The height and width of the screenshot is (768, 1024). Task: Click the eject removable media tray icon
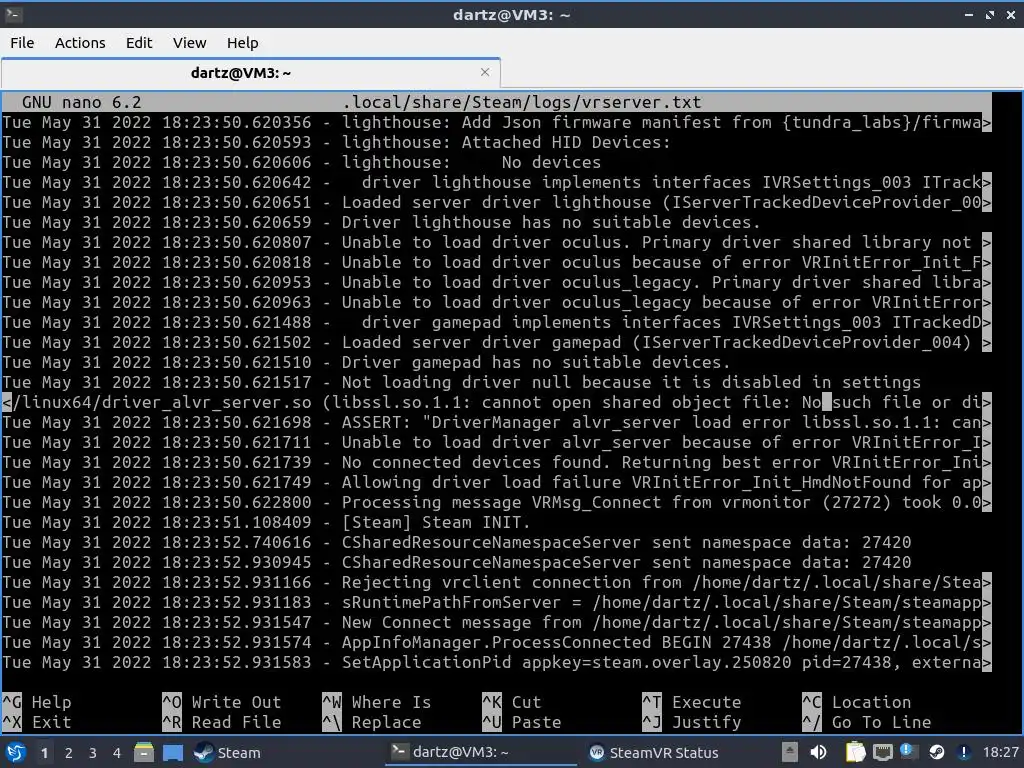tap(790, 752)
